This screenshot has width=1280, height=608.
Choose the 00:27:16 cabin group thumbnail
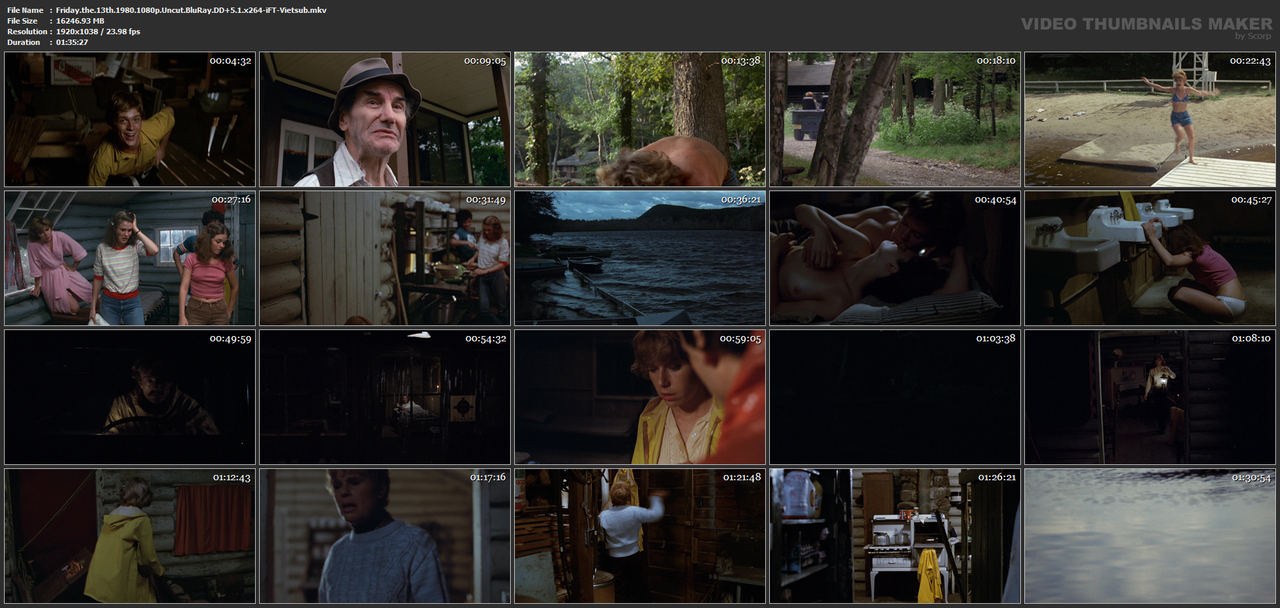[x=130, y=258]
